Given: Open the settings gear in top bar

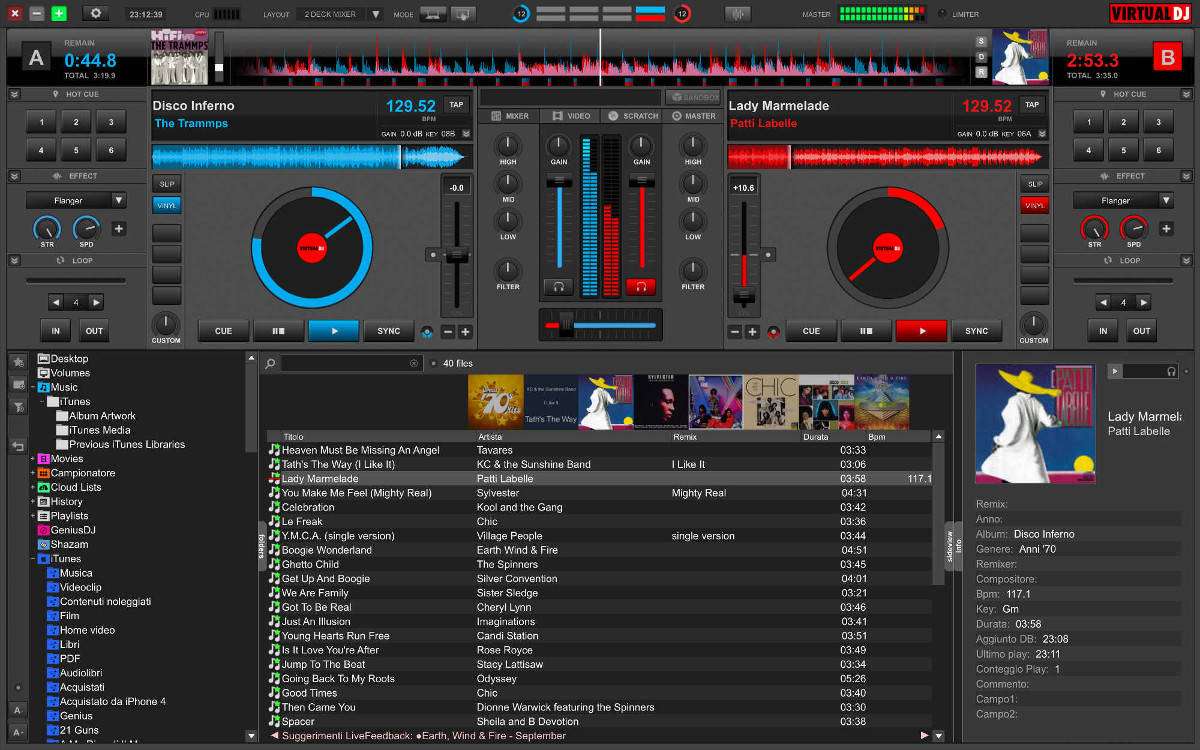Looking at the screenshot, I should point(96,14).
